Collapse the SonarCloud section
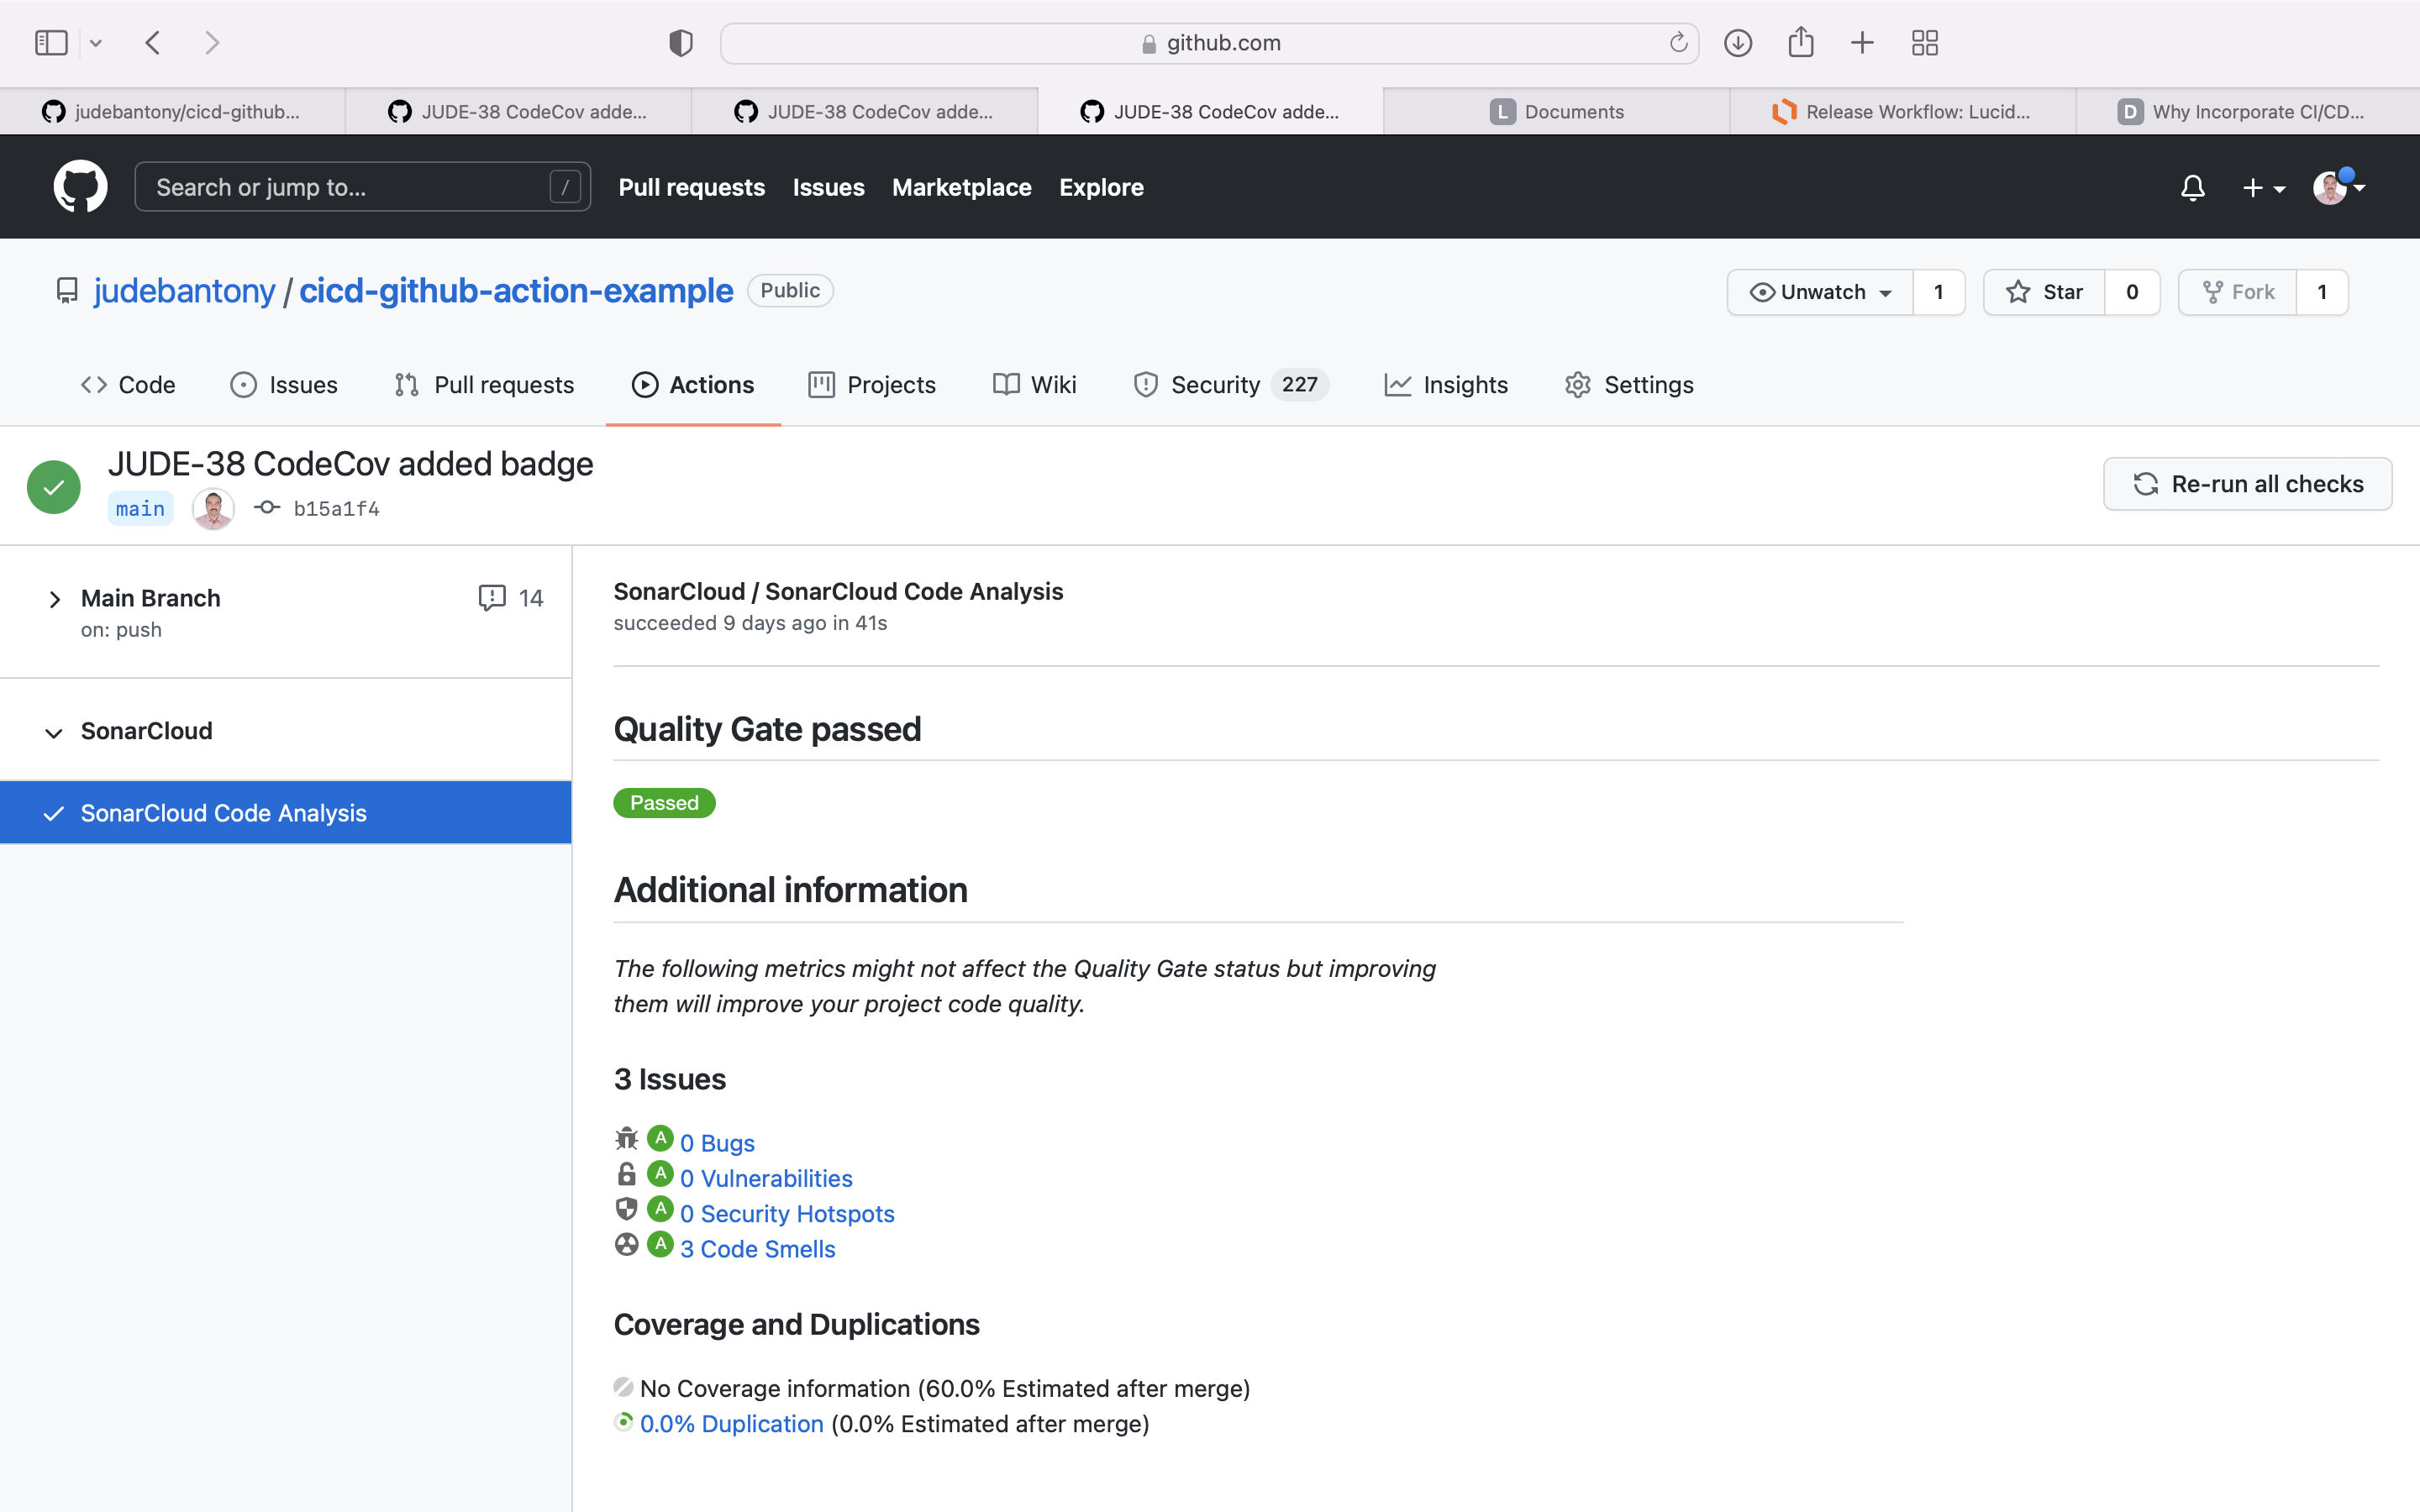This screenshot has height=1512, width=2420. coord(54,732)
